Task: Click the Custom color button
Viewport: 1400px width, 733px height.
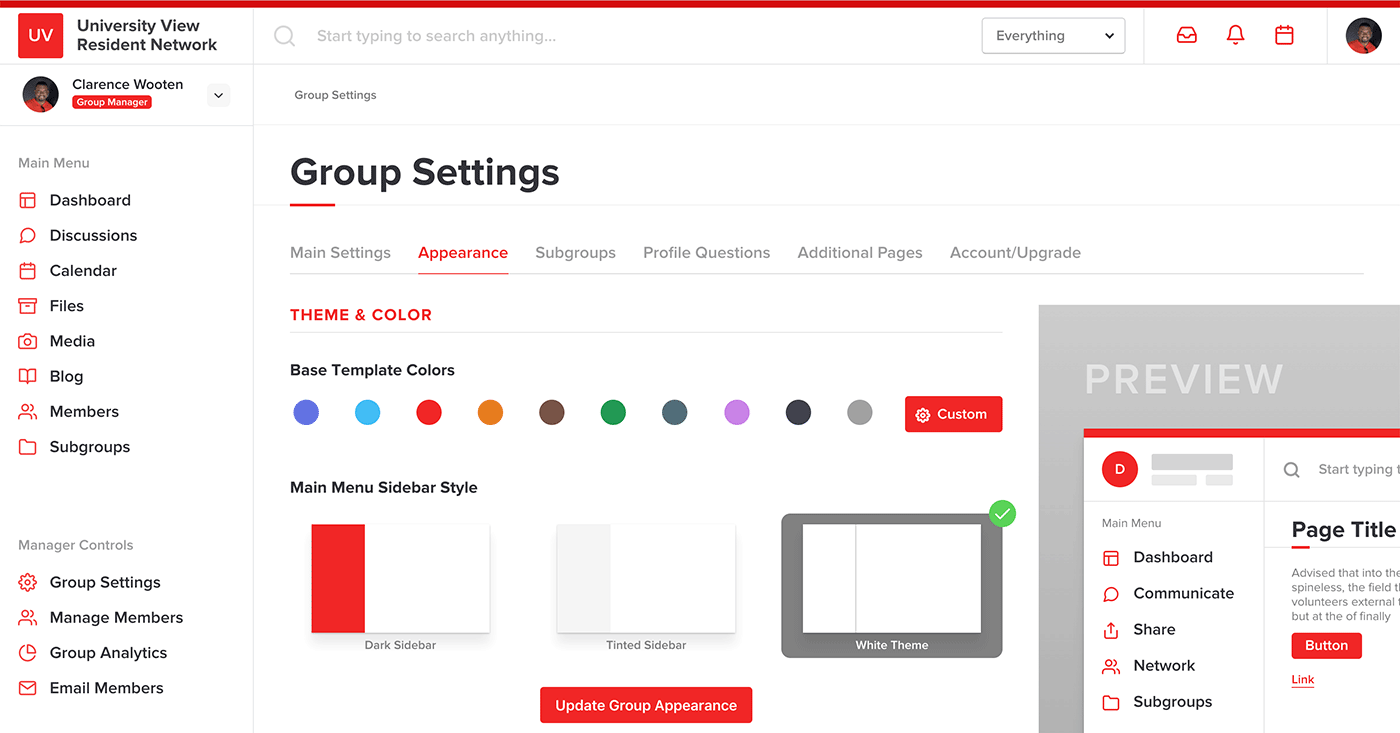Action: tap(953, 414)
